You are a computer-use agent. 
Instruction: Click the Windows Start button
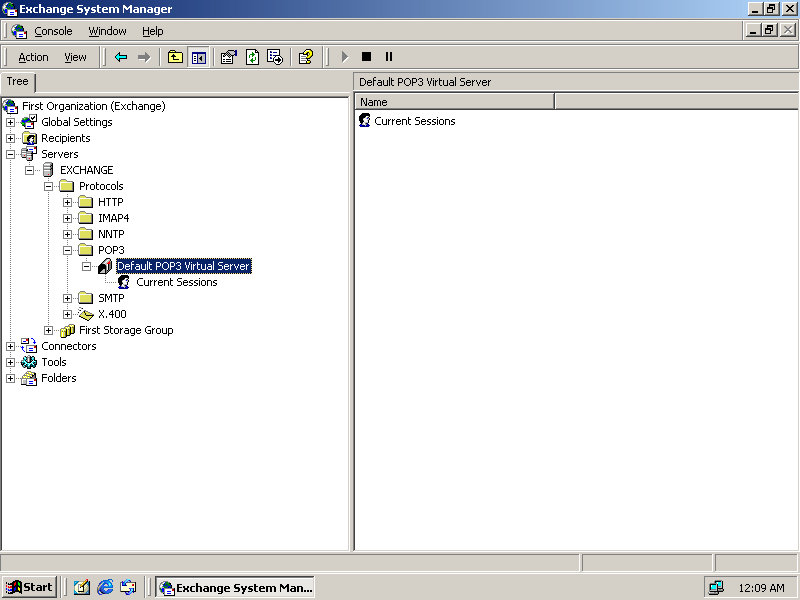point(30,587)
